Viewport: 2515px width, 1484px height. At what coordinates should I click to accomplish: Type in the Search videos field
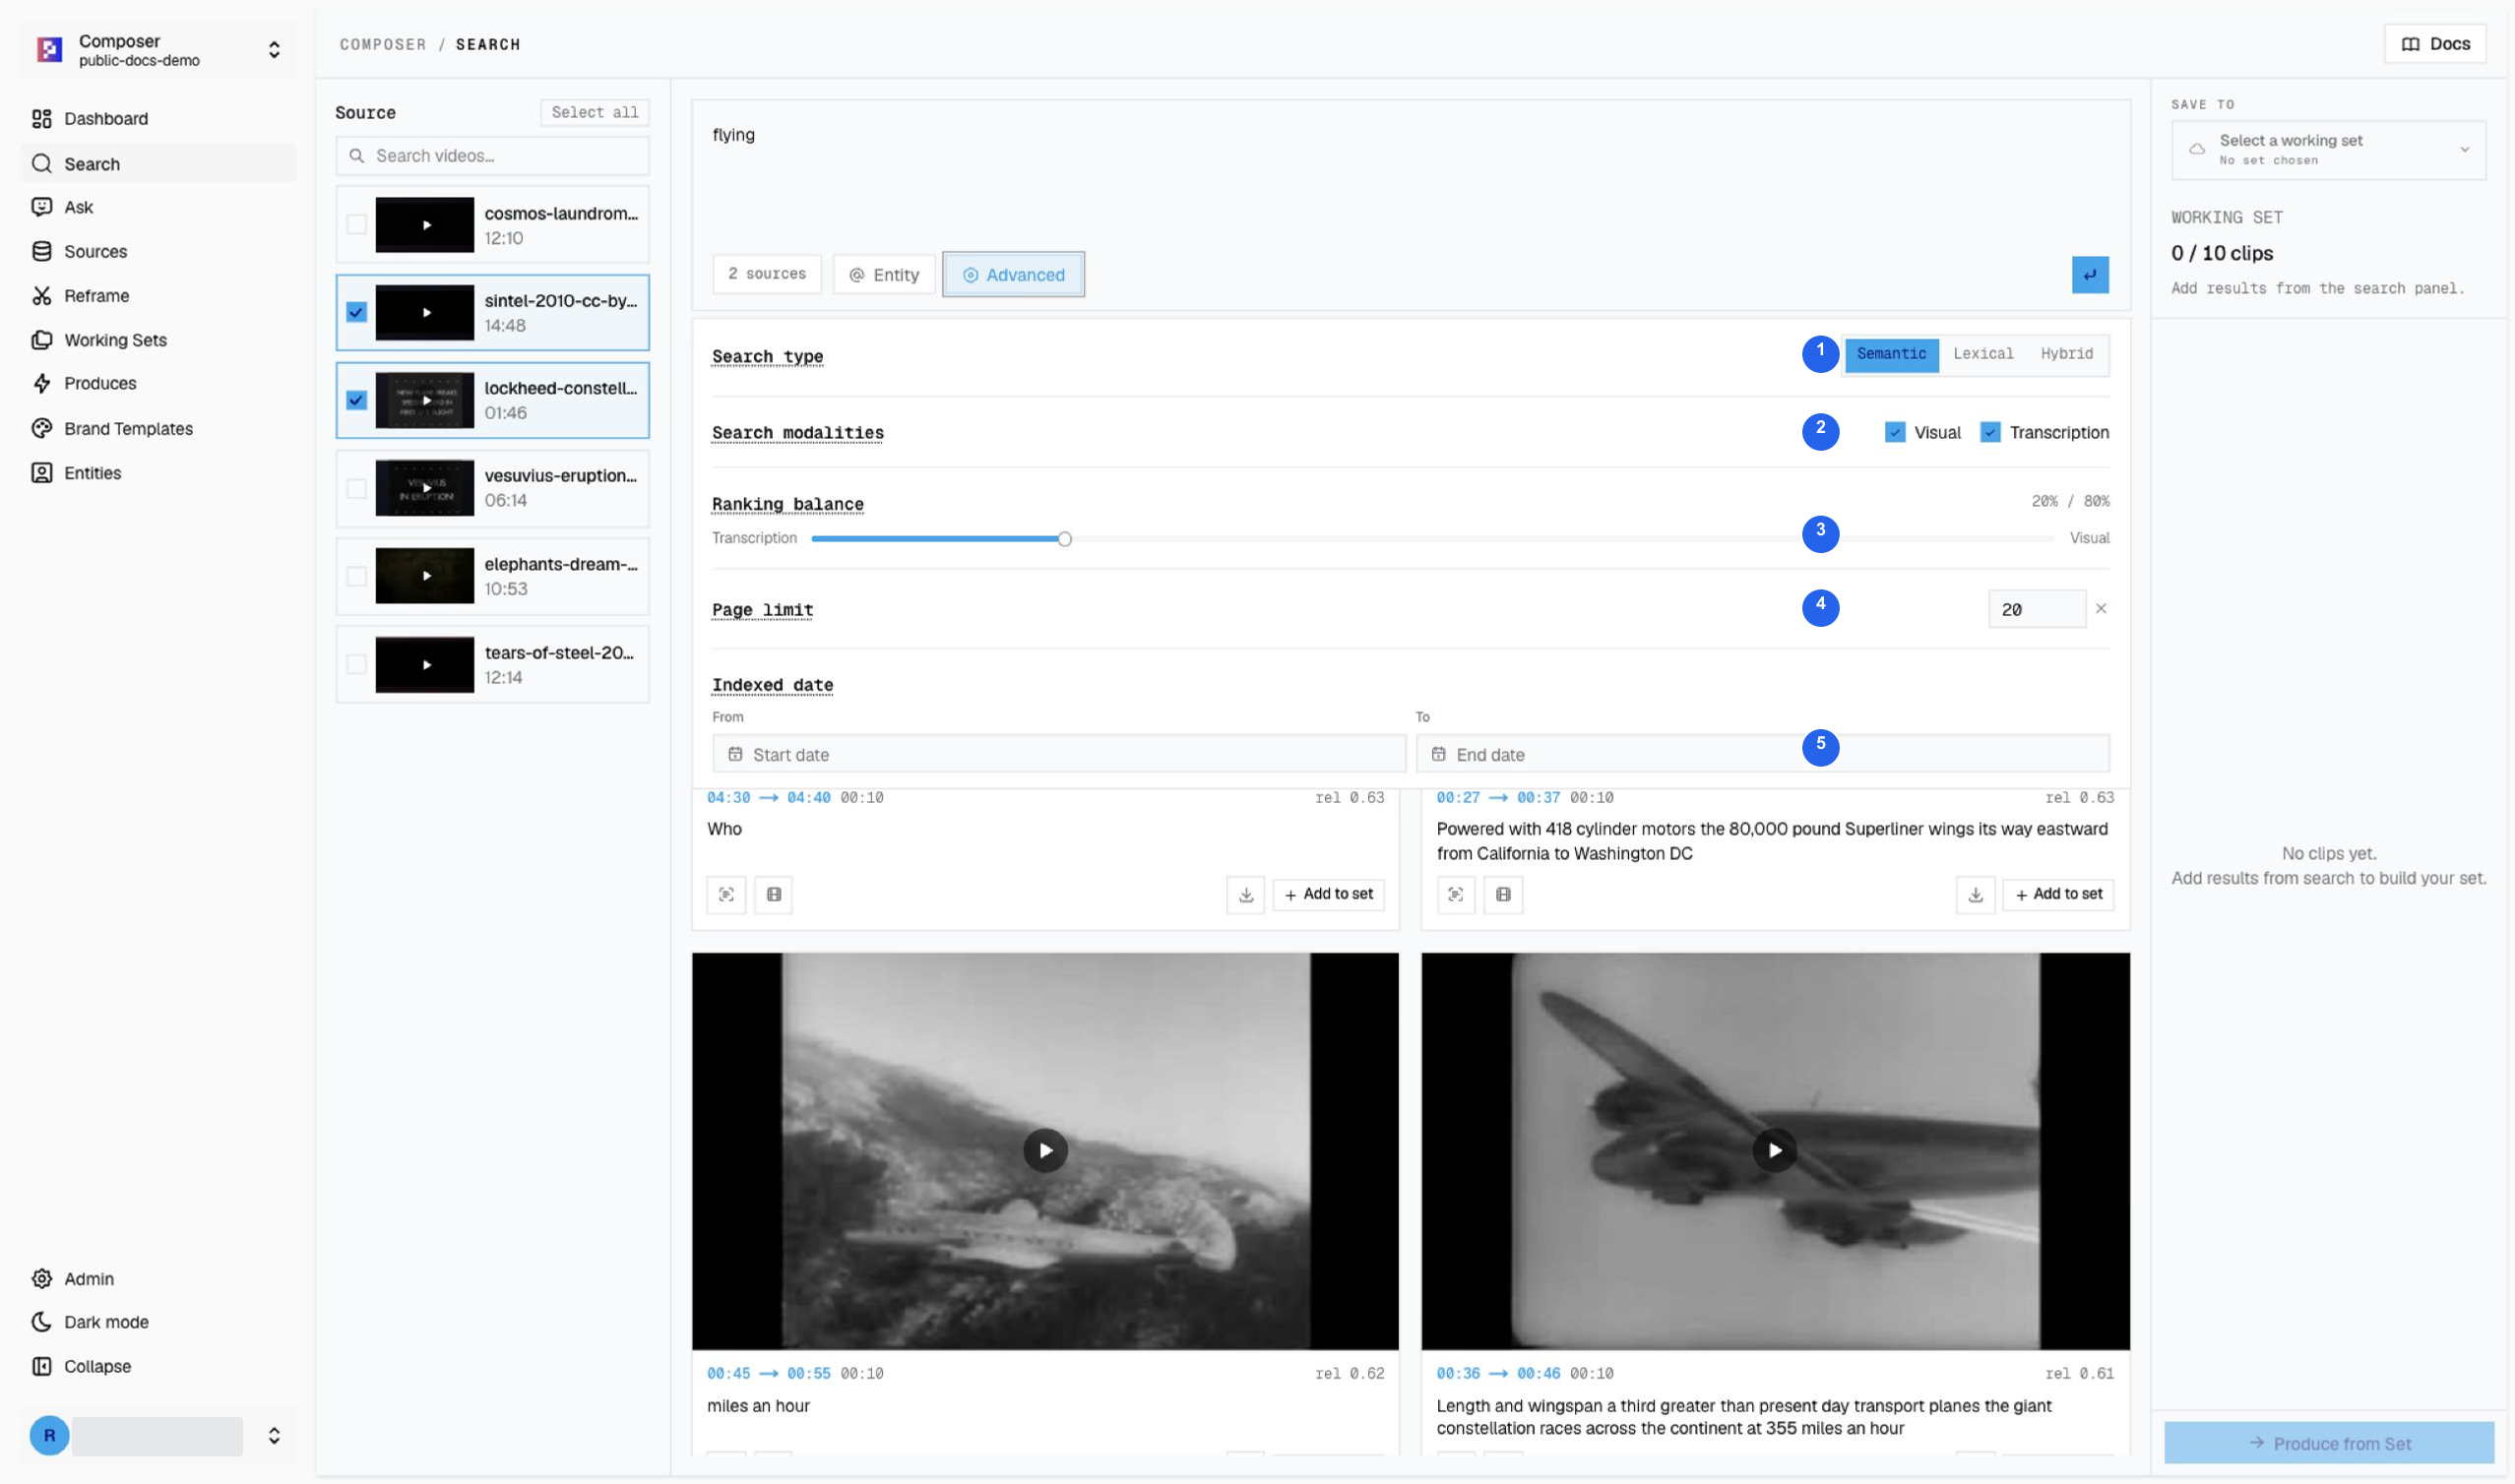tap(492, 156)
